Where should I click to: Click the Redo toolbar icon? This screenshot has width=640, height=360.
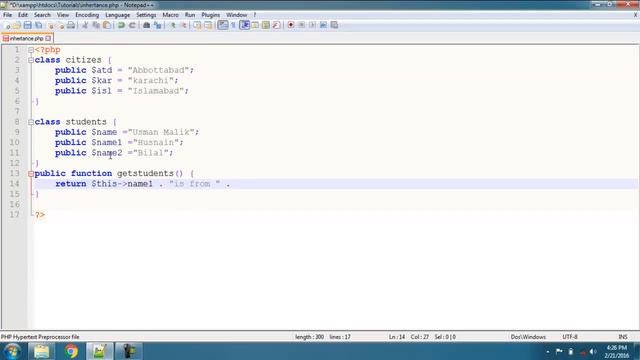(x=132, y=25)
